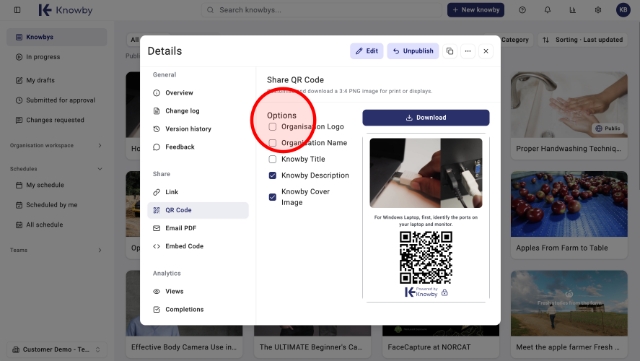Uncheck the Knowby Cover Image option

[x=273, y=197]
